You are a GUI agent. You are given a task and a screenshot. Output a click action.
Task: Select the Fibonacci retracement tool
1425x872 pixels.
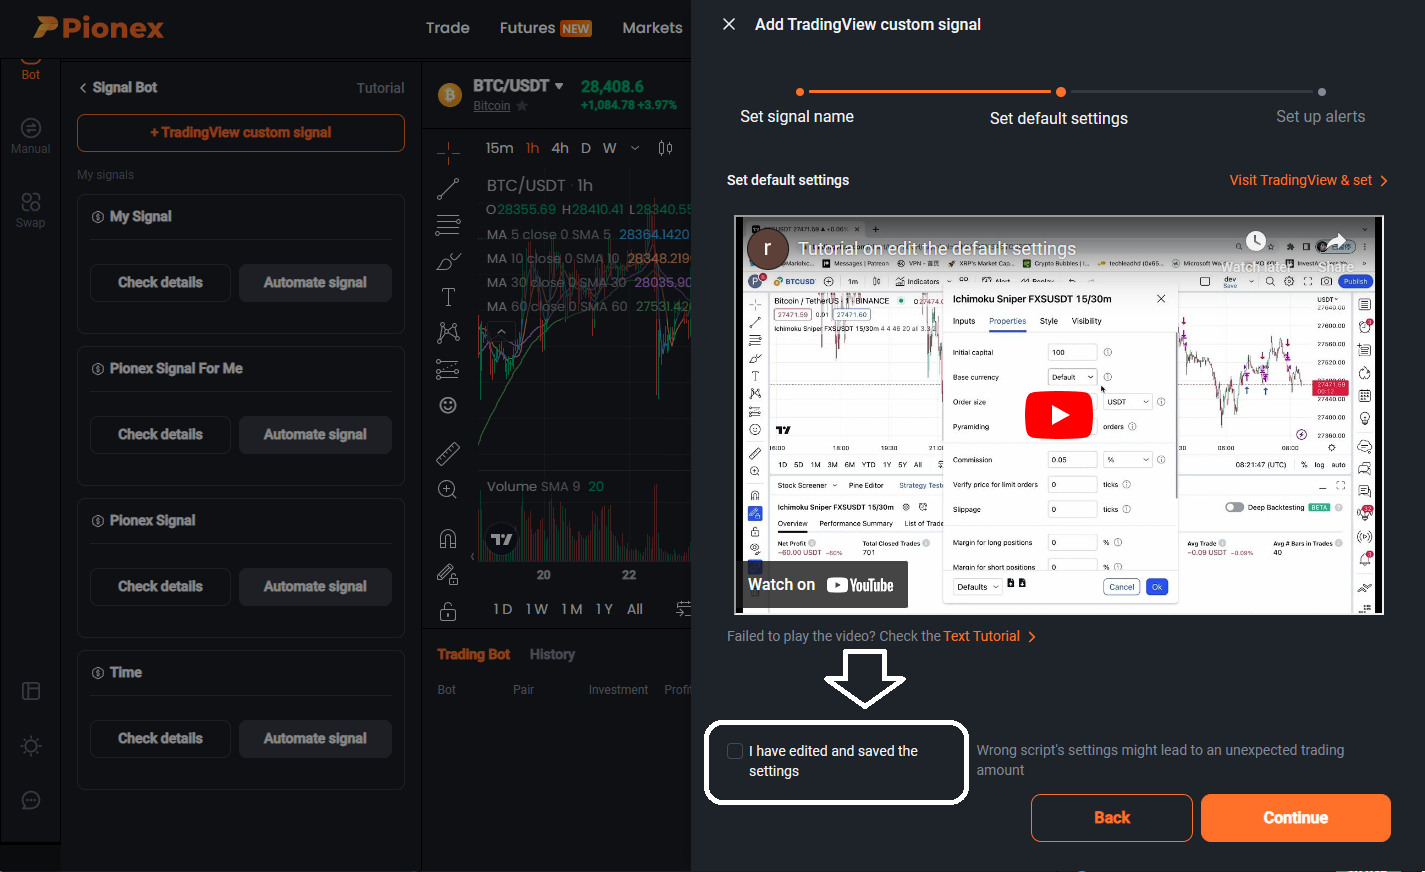pyautogui.click(x=448, y=224)
